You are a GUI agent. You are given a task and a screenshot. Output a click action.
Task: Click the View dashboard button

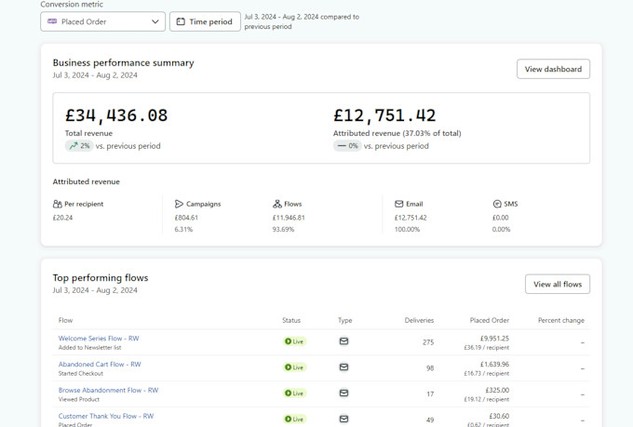(553, 69)
